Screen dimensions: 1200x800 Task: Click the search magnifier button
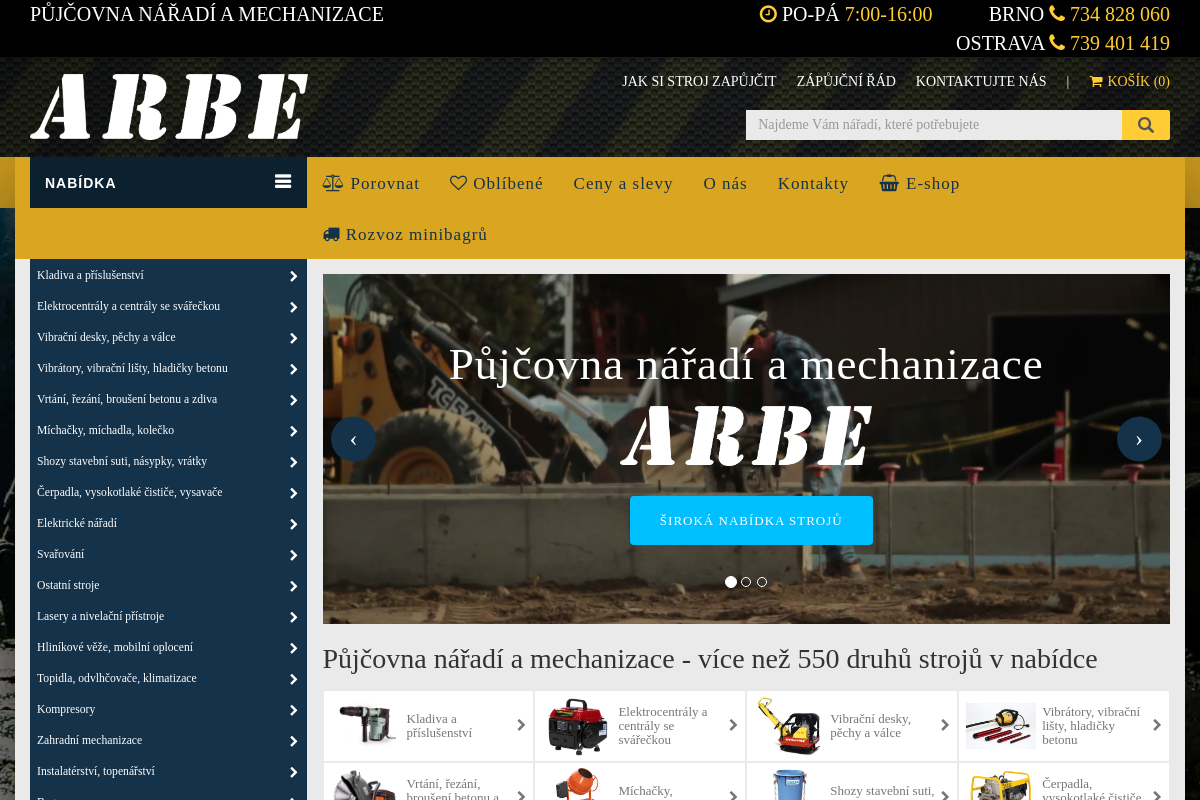click(x=1146, y=125)
